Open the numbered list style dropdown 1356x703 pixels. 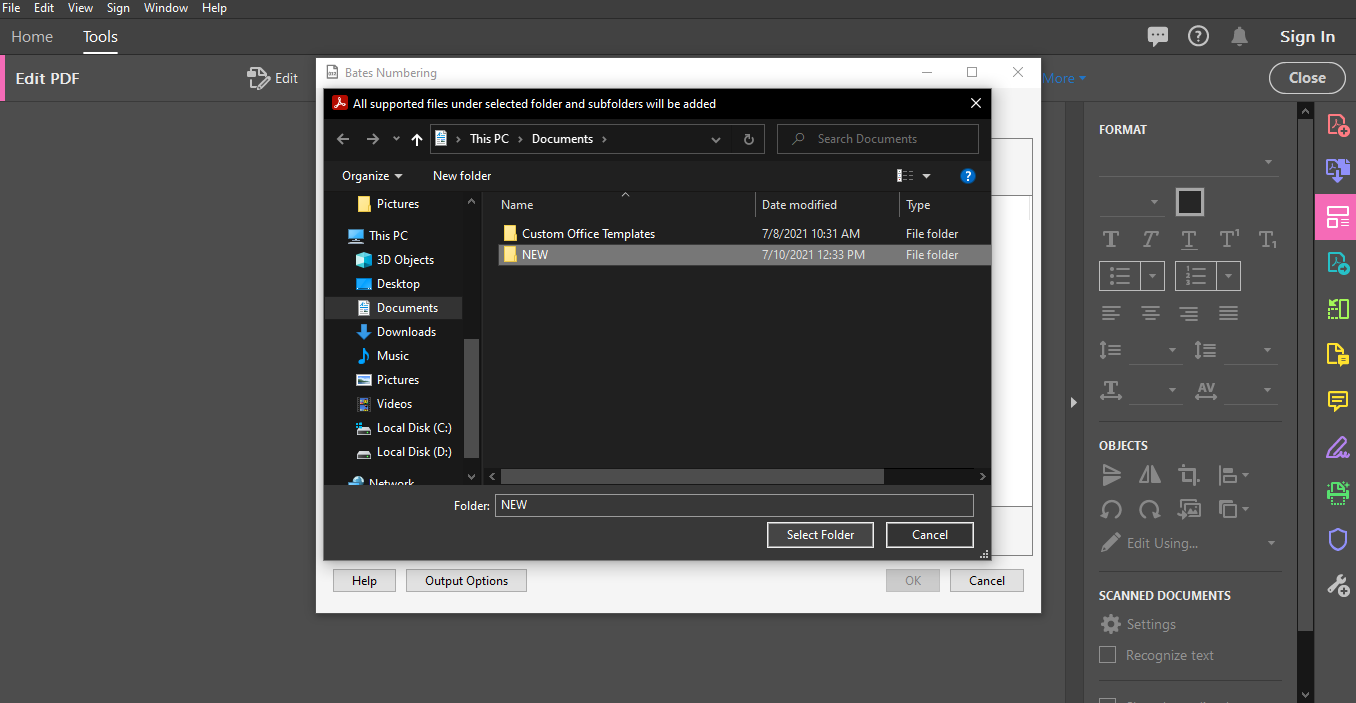point(1230,276)
